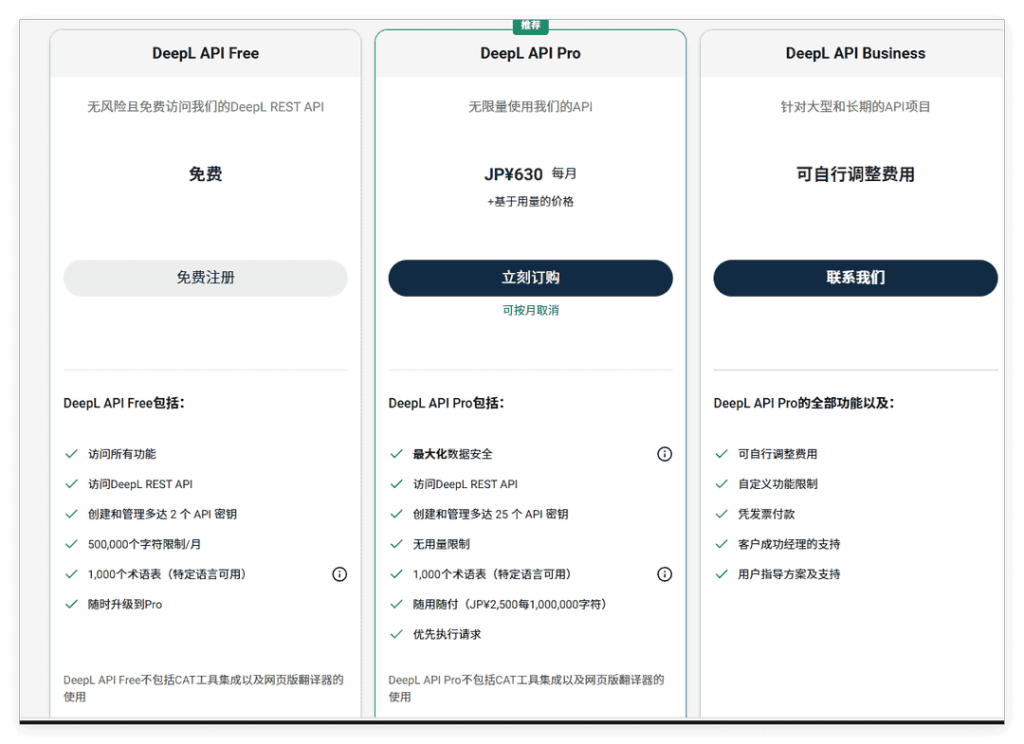The height and width of the screenshot is (744, 1024).
Task: Select the DeepL API Business plan header
Action: point(856,54)
